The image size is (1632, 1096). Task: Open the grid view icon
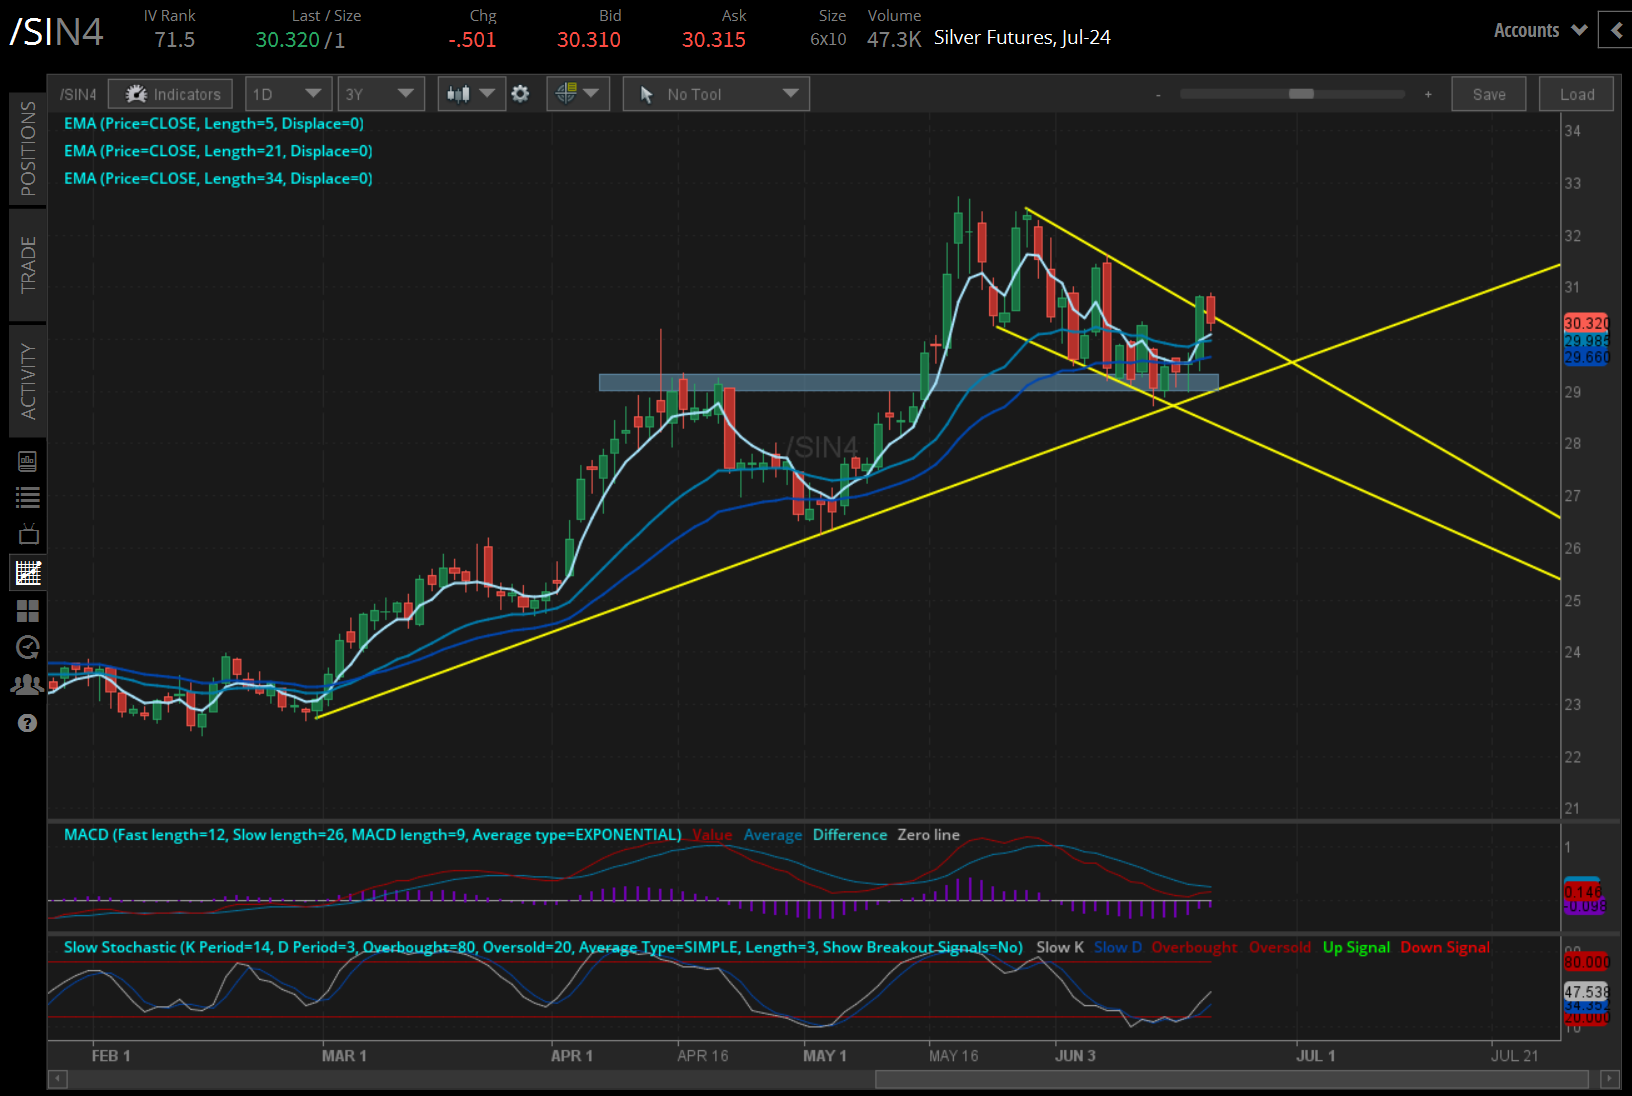28,611
